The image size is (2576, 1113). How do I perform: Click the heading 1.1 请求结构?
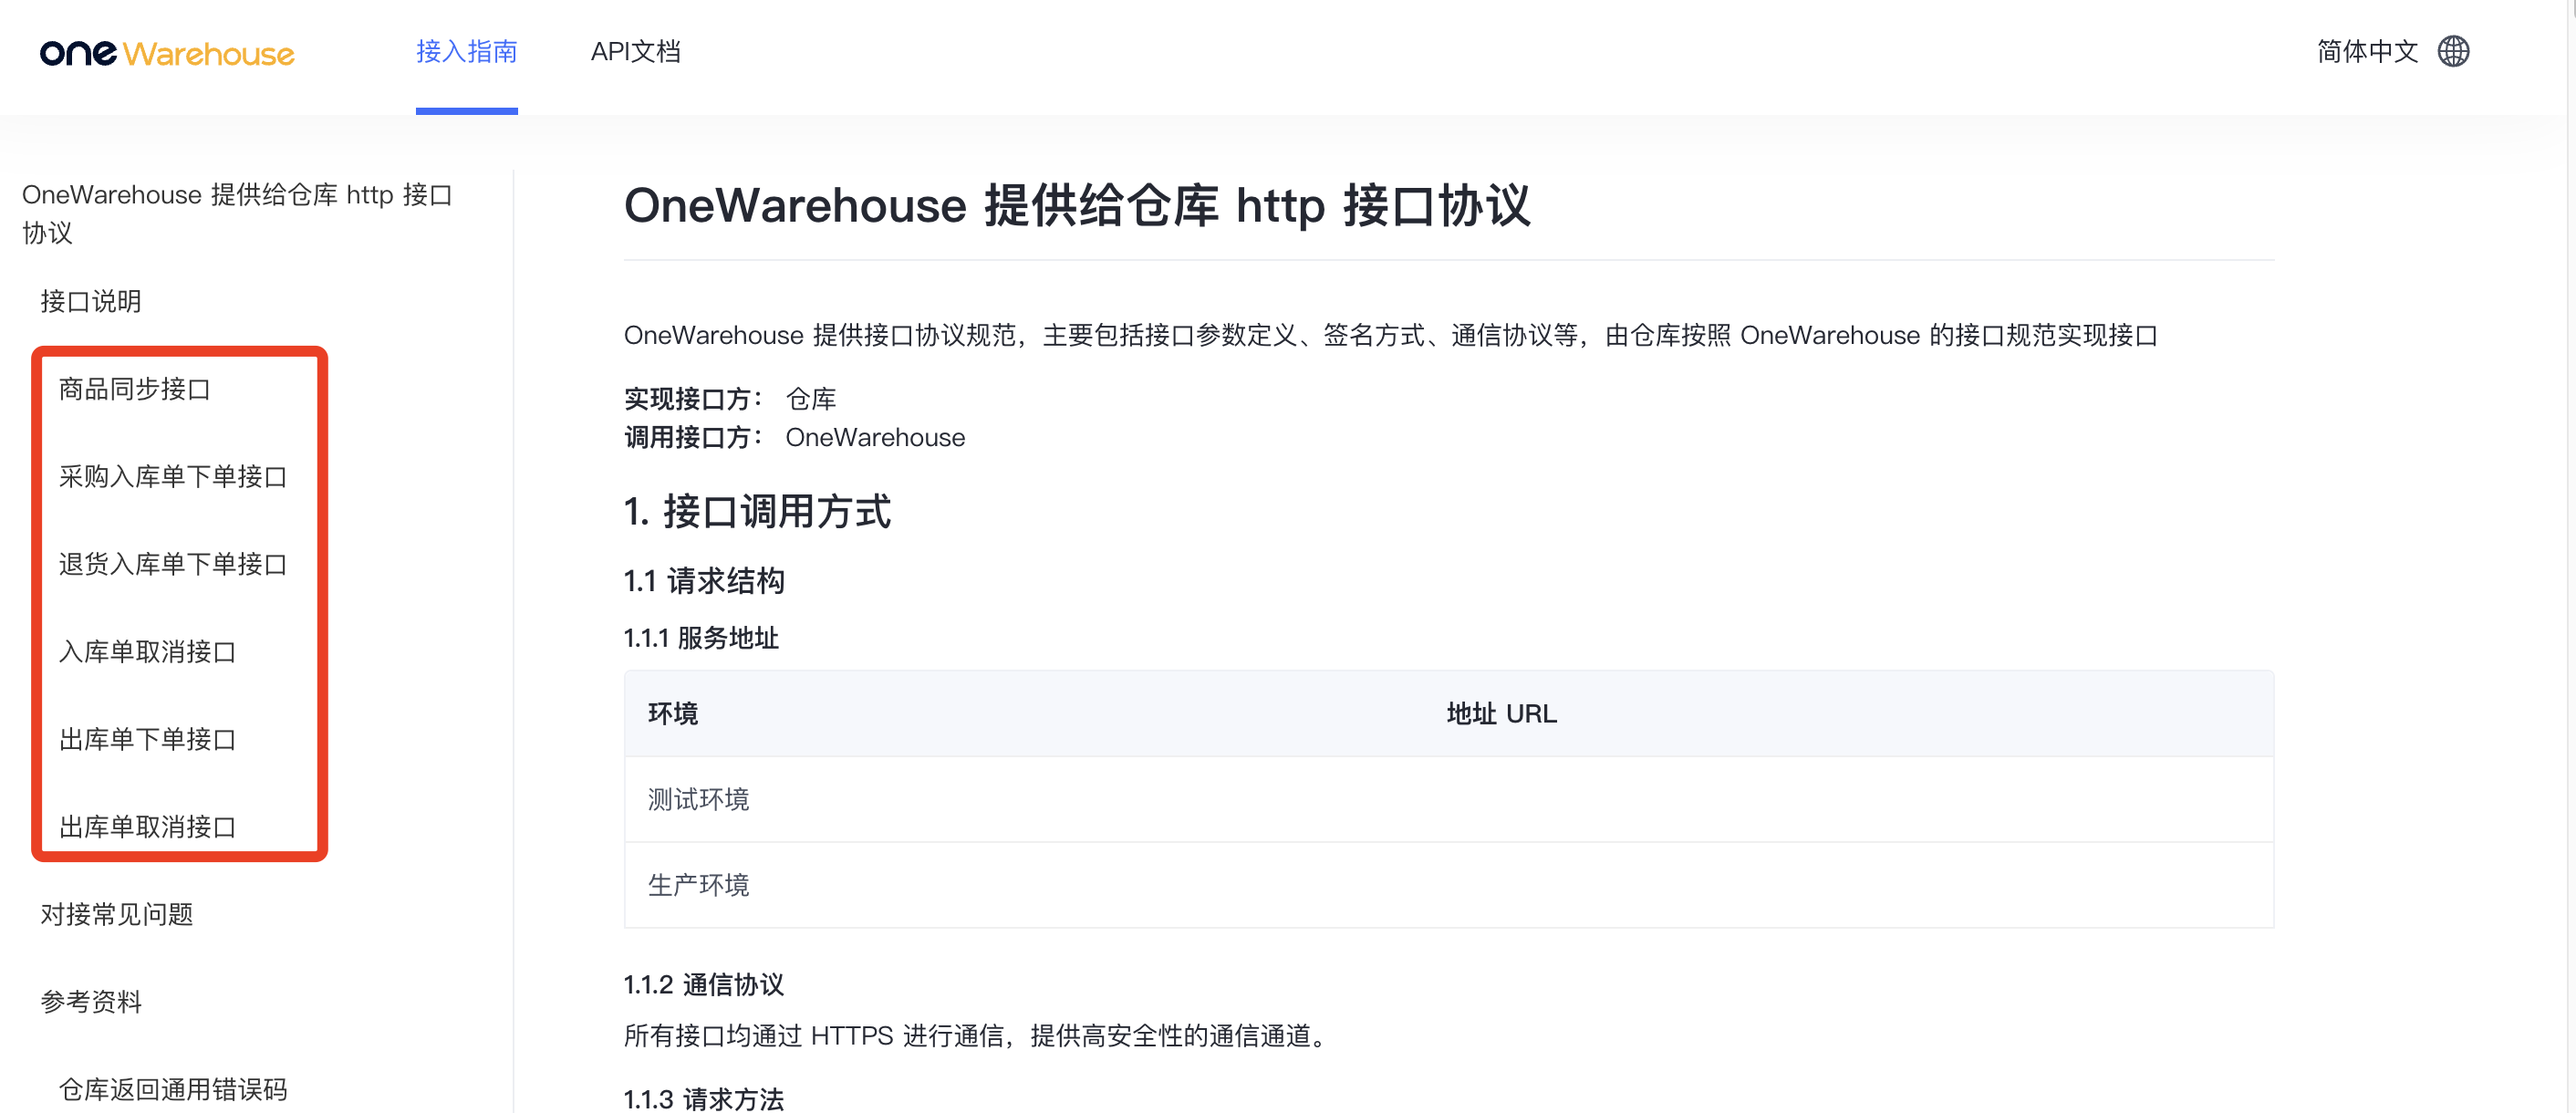pyautogui.click(x=704, y=581)
